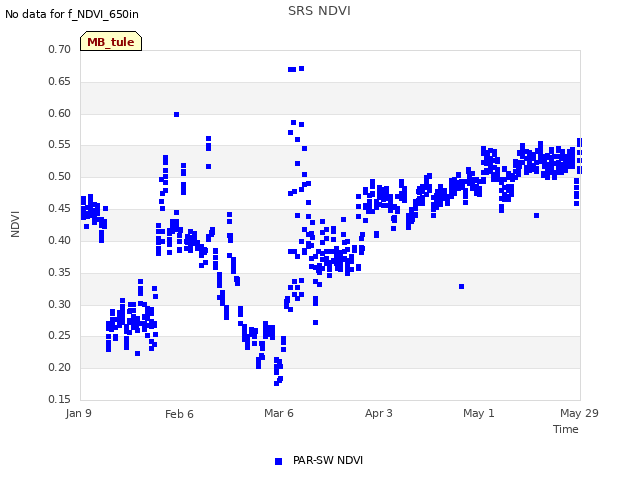Click the 0.35 y-axis tick label
This screenshot has height=480, width=640.
60,272
